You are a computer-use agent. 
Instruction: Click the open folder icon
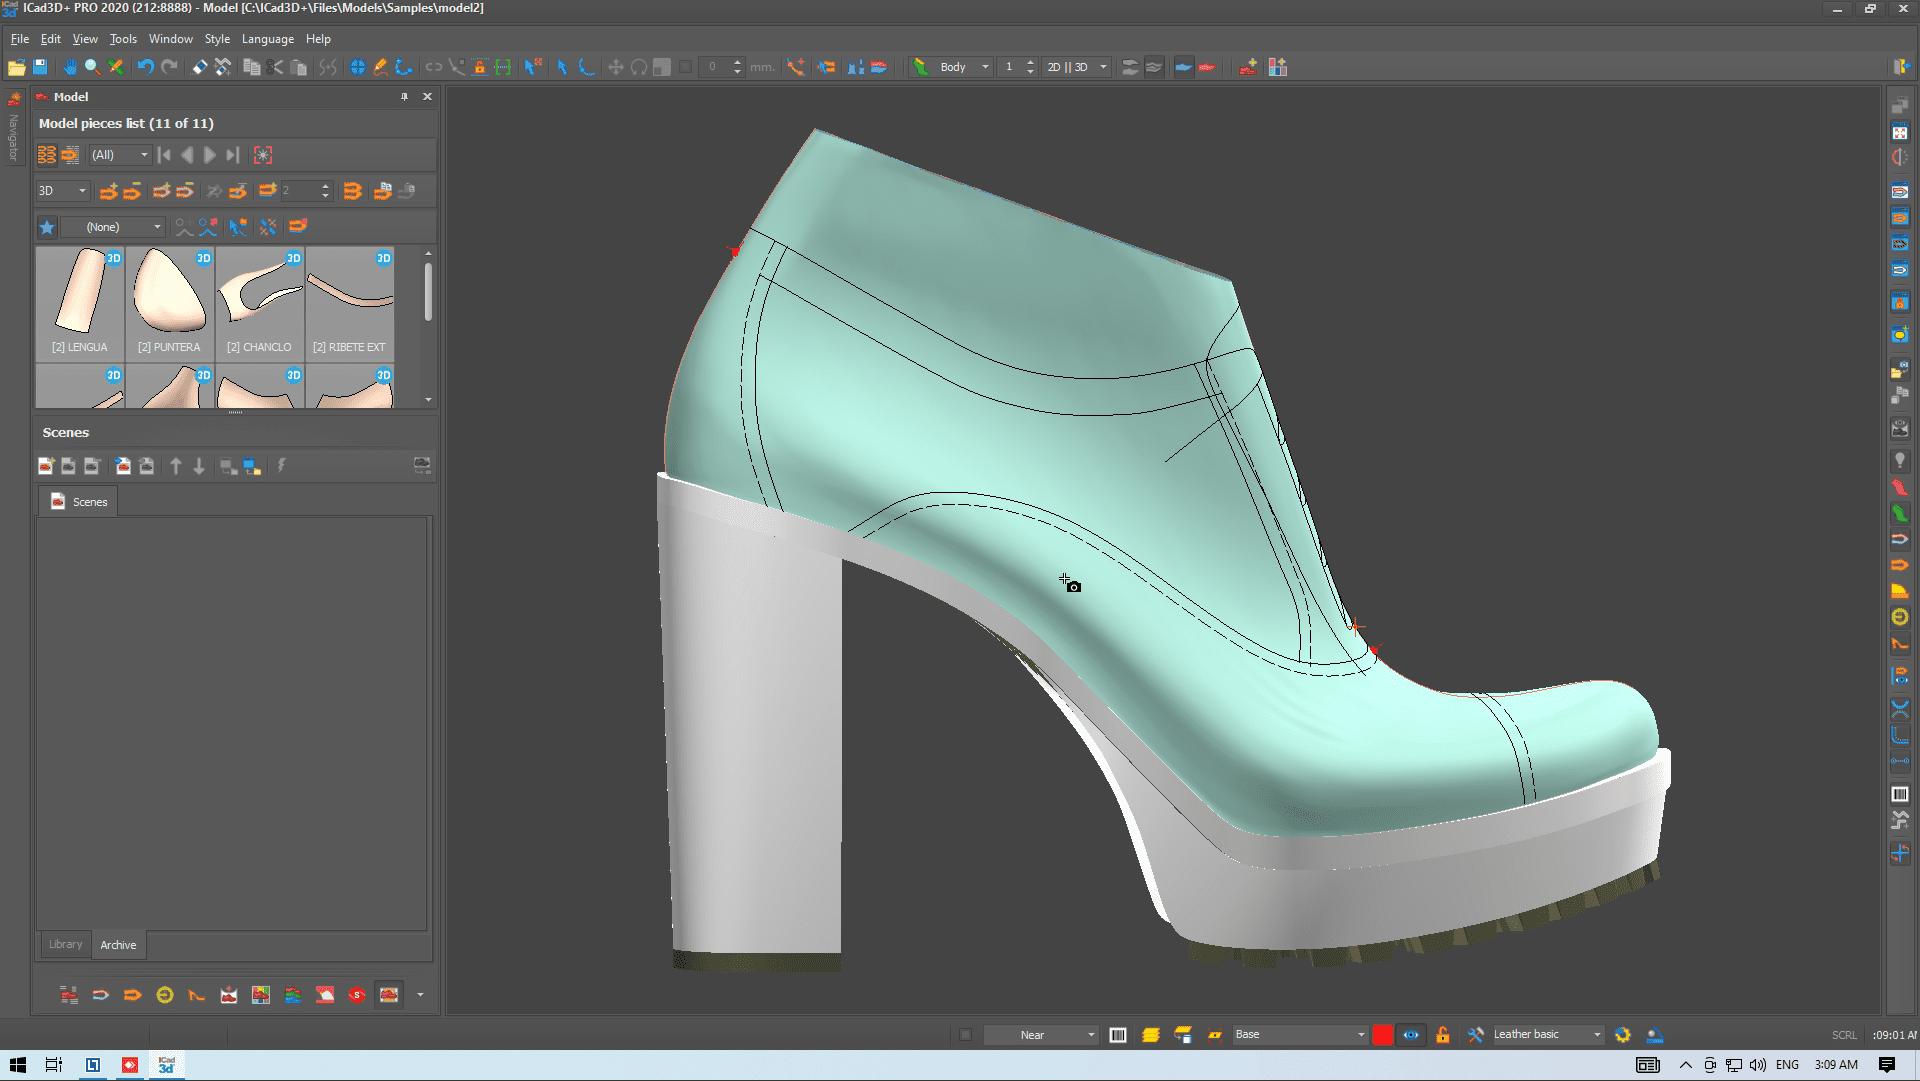coord(16,67)
